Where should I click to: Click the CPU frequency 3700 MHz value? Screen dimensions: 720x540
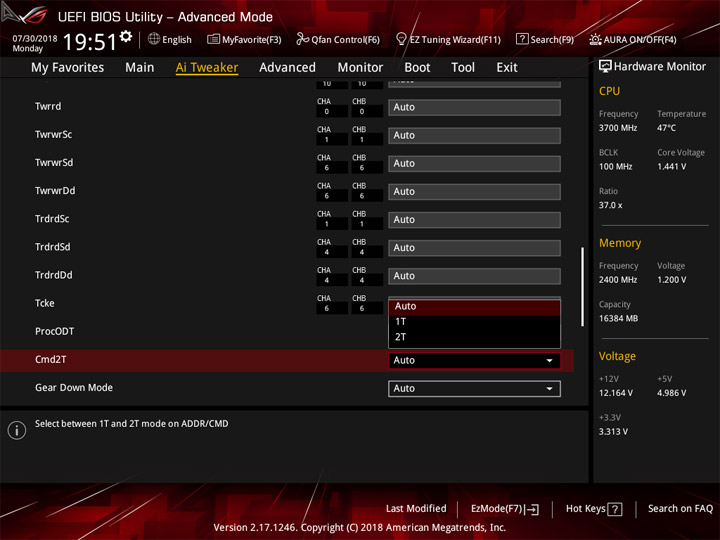coord(618,128)
